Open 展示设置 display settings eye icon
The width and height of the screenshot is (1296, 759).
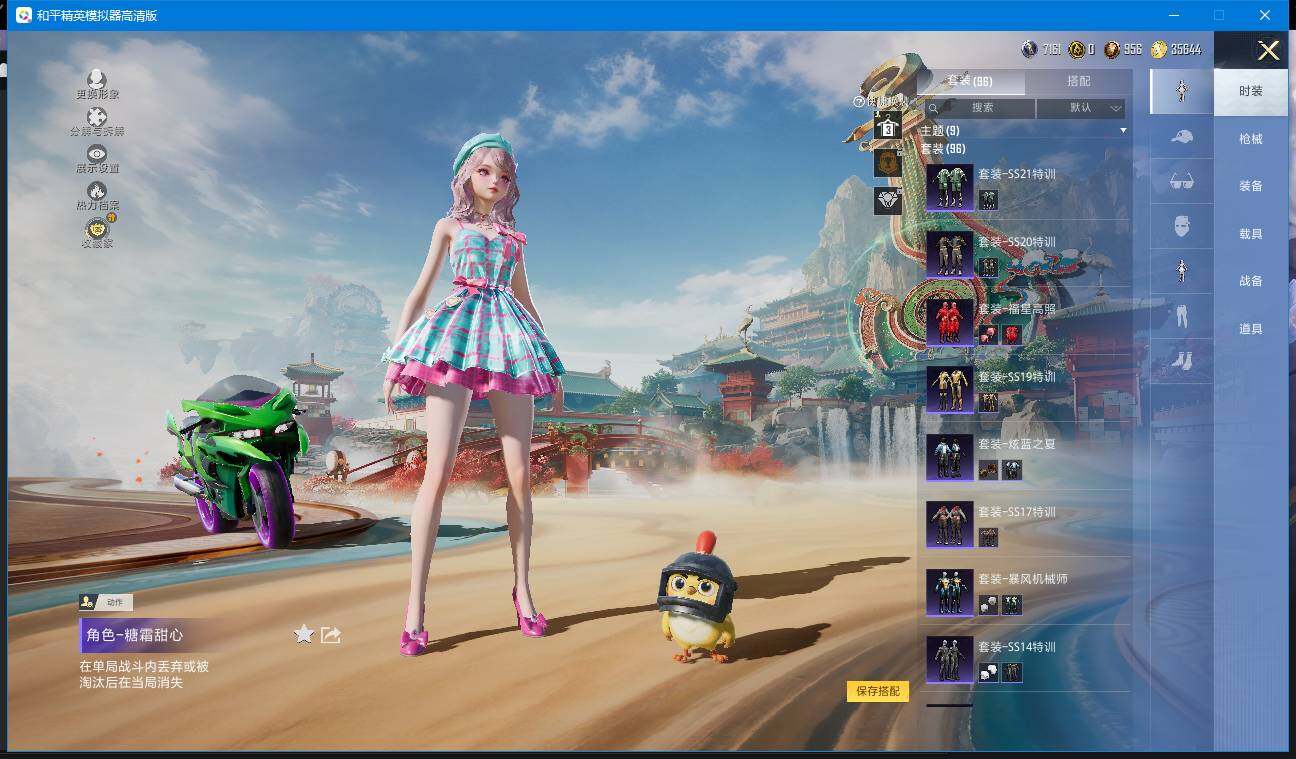[x=97, y=153]
